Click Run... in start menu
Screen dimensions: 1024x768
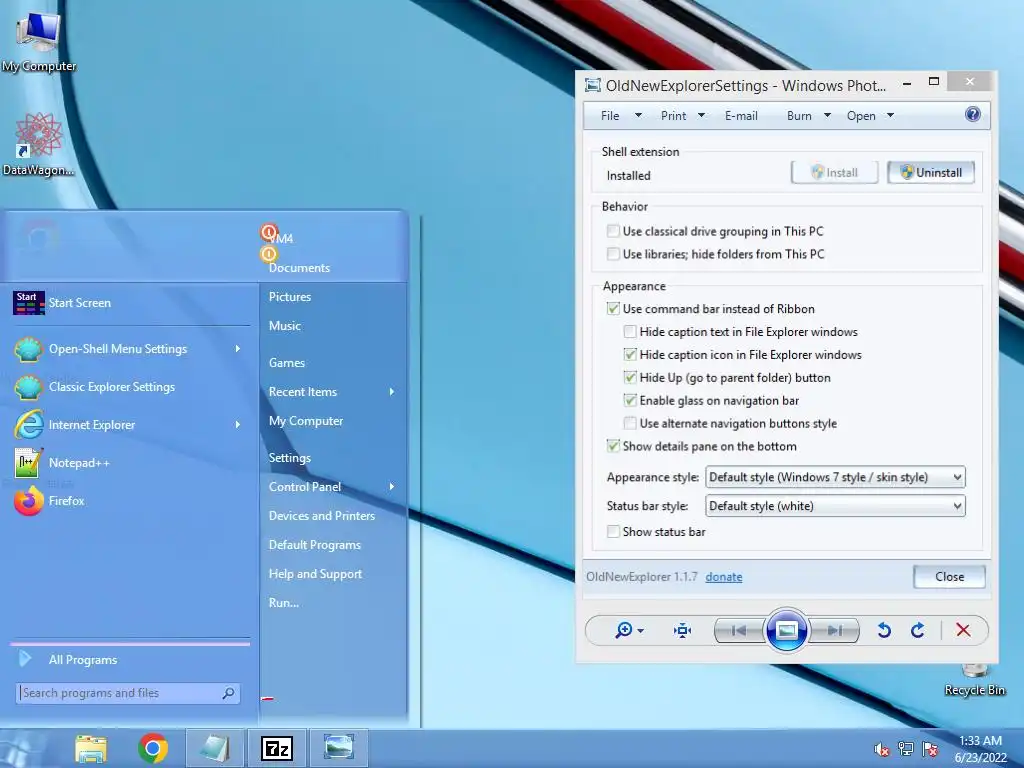(x=284, y=603)
